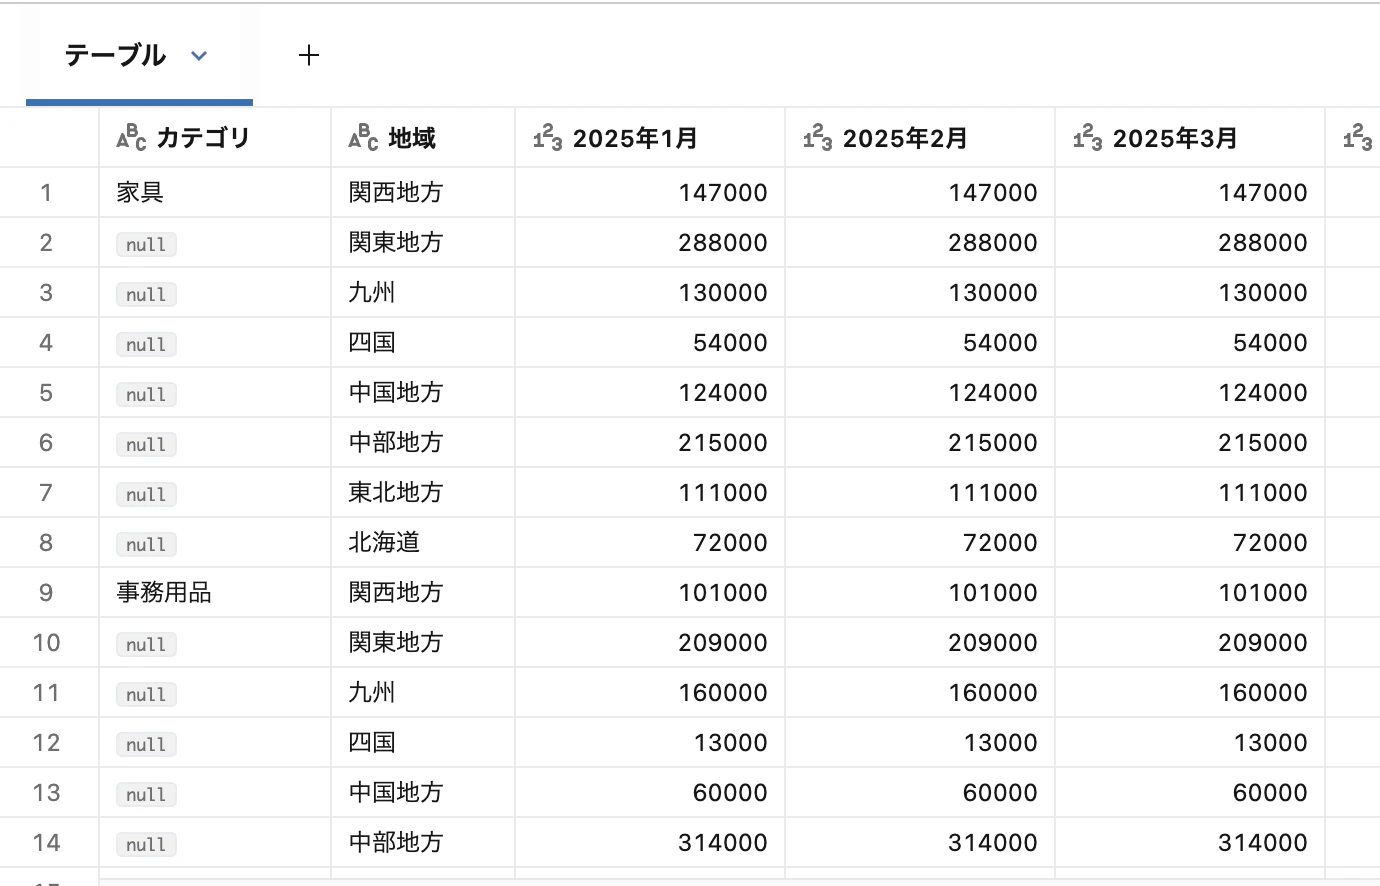Click 215000 in the 2025年3月 column
The image size is (1380, 886).
click(1190, 442)
